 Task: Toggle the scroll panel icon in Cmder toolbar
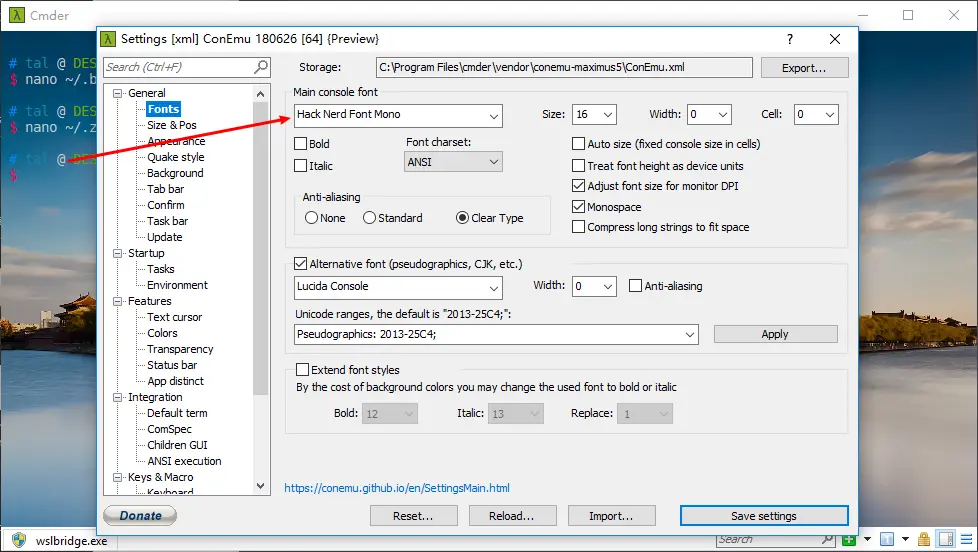click(946, 540)
